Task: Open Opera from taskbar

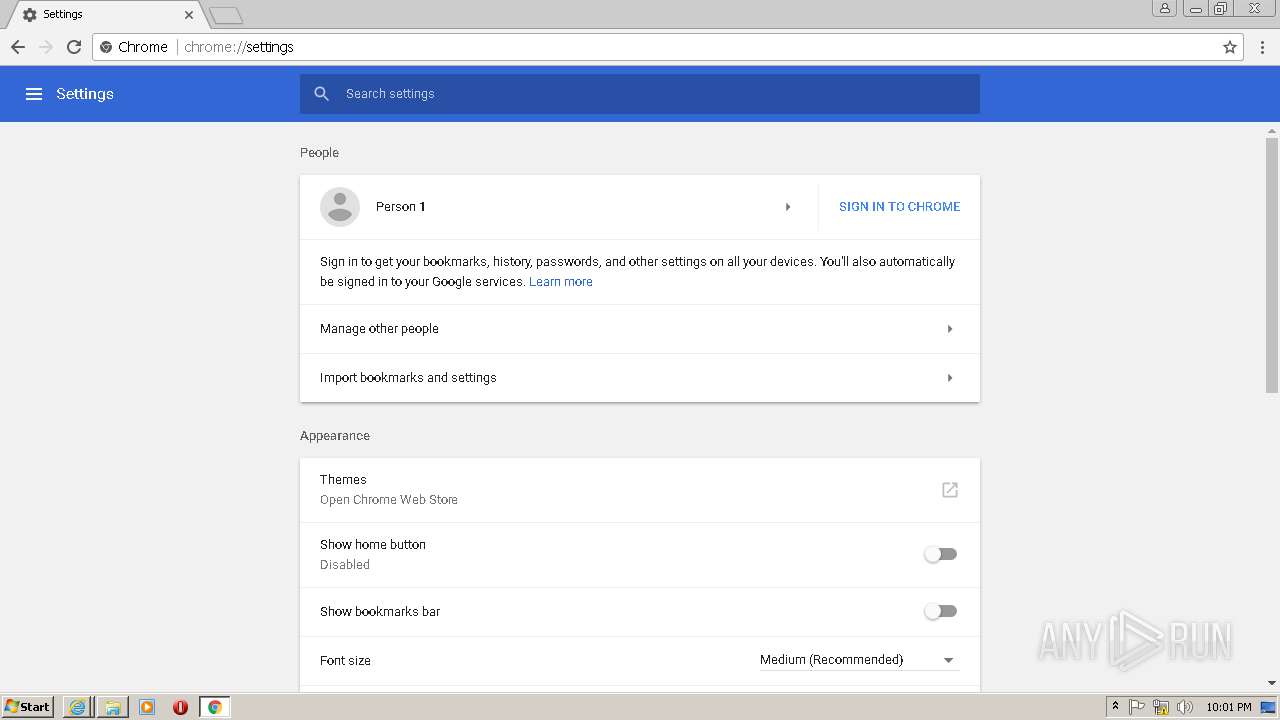Action: pos(181,707)
